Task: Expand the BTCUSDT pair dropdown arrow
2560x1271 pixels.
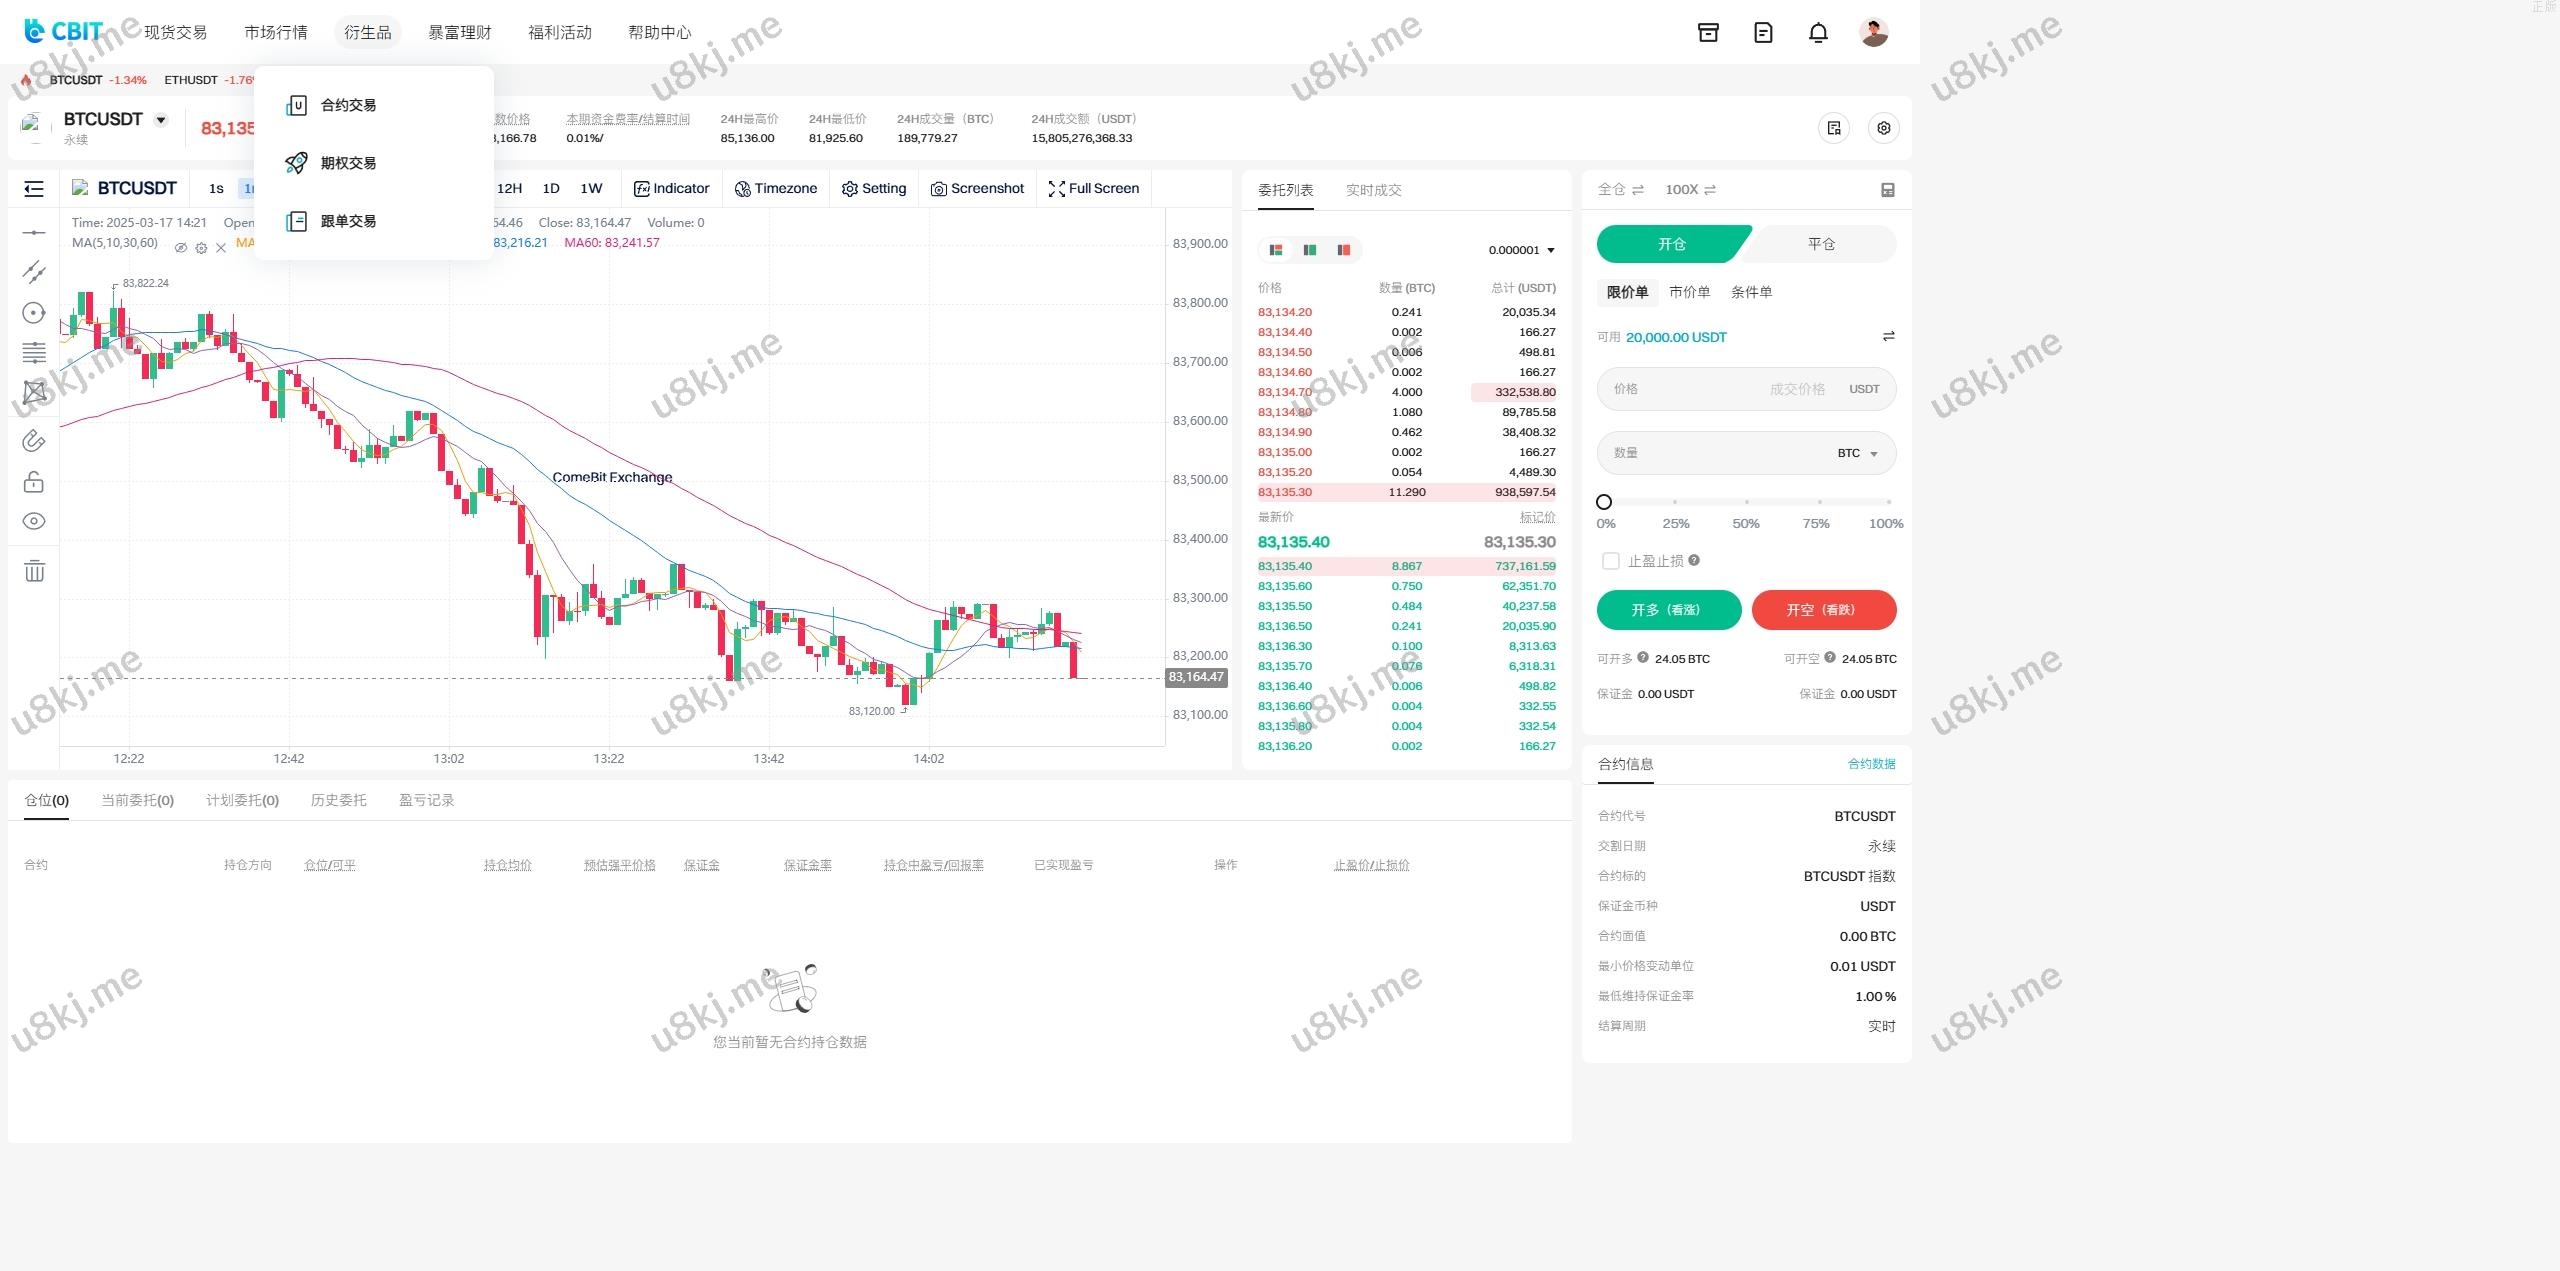Action: coord(161,120)
